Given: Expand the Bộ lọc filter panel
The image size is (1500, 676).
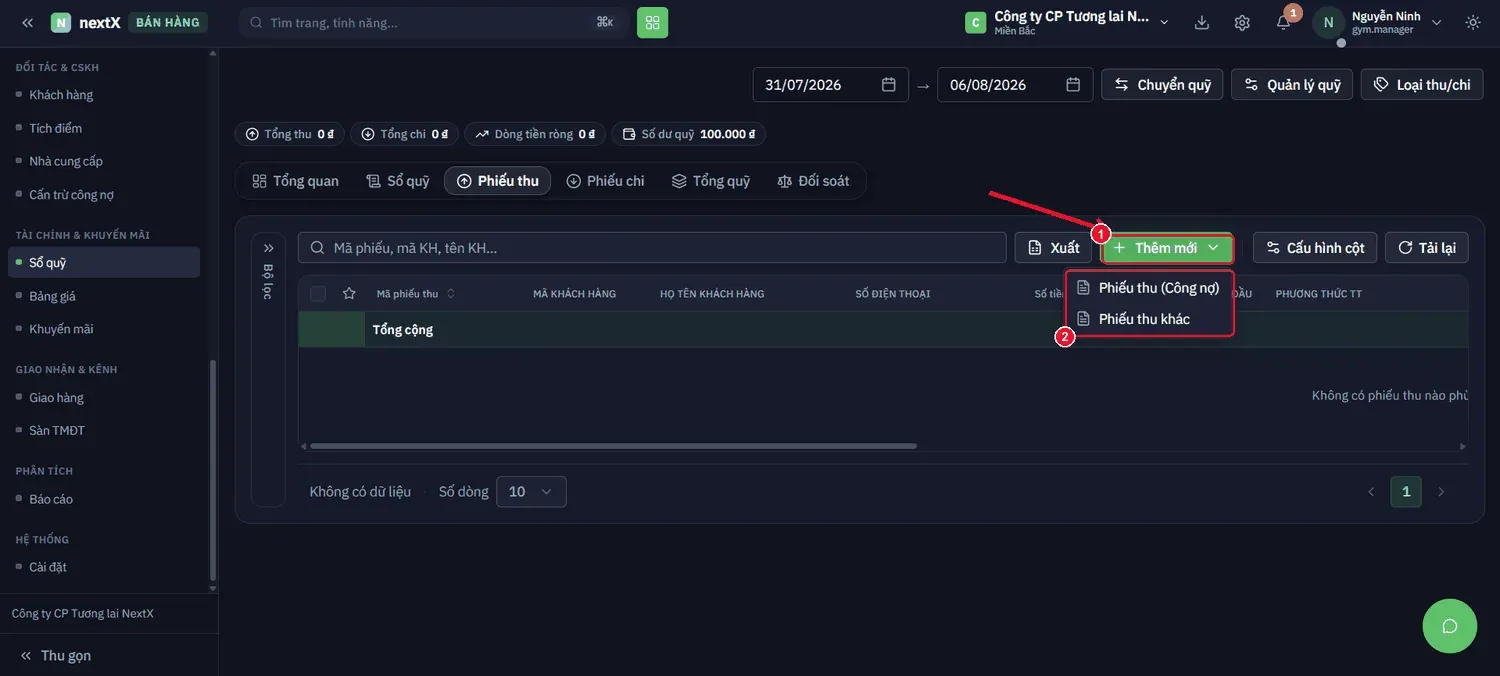Looking at the screenshot, I should pos(268,248).
